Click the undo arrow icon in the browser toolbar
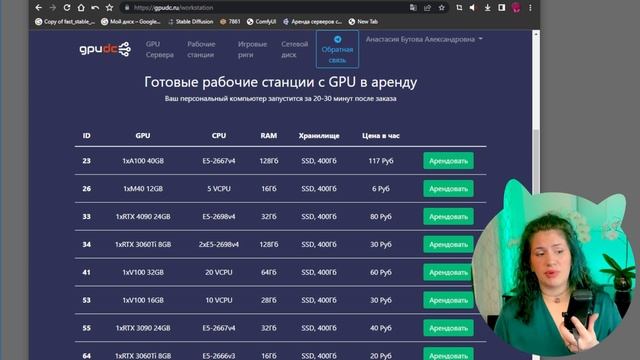The height and width of the screenshot is (360, 640). coord(95,8)
